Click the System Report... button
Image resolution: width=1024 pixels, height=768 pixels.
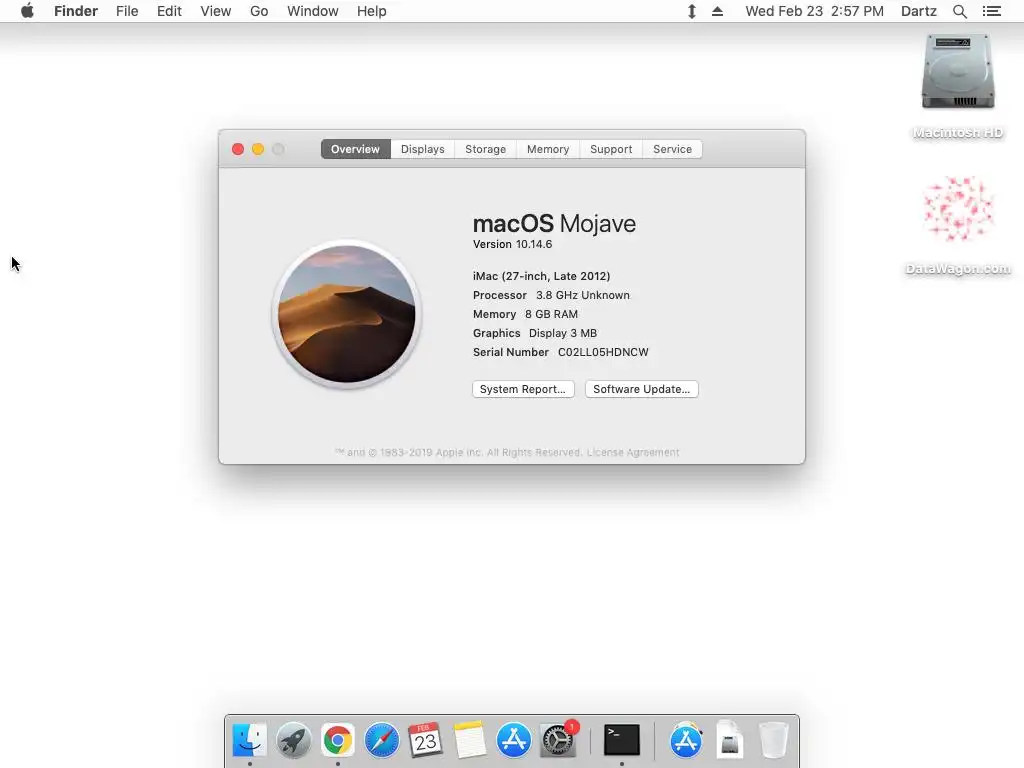pyautogui.click(x=523, y=389)
